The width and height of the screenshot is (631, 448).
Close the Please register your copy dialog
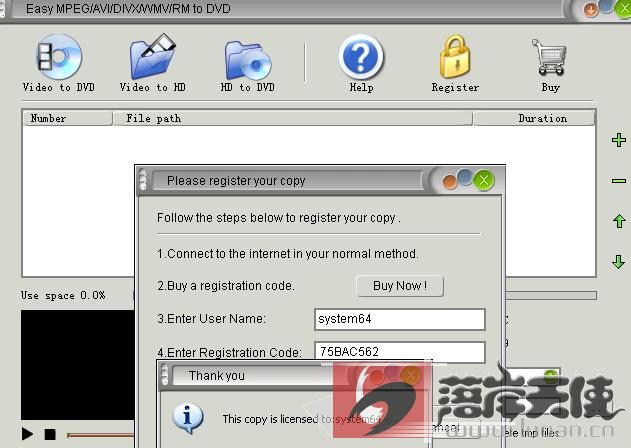point(484,180)
